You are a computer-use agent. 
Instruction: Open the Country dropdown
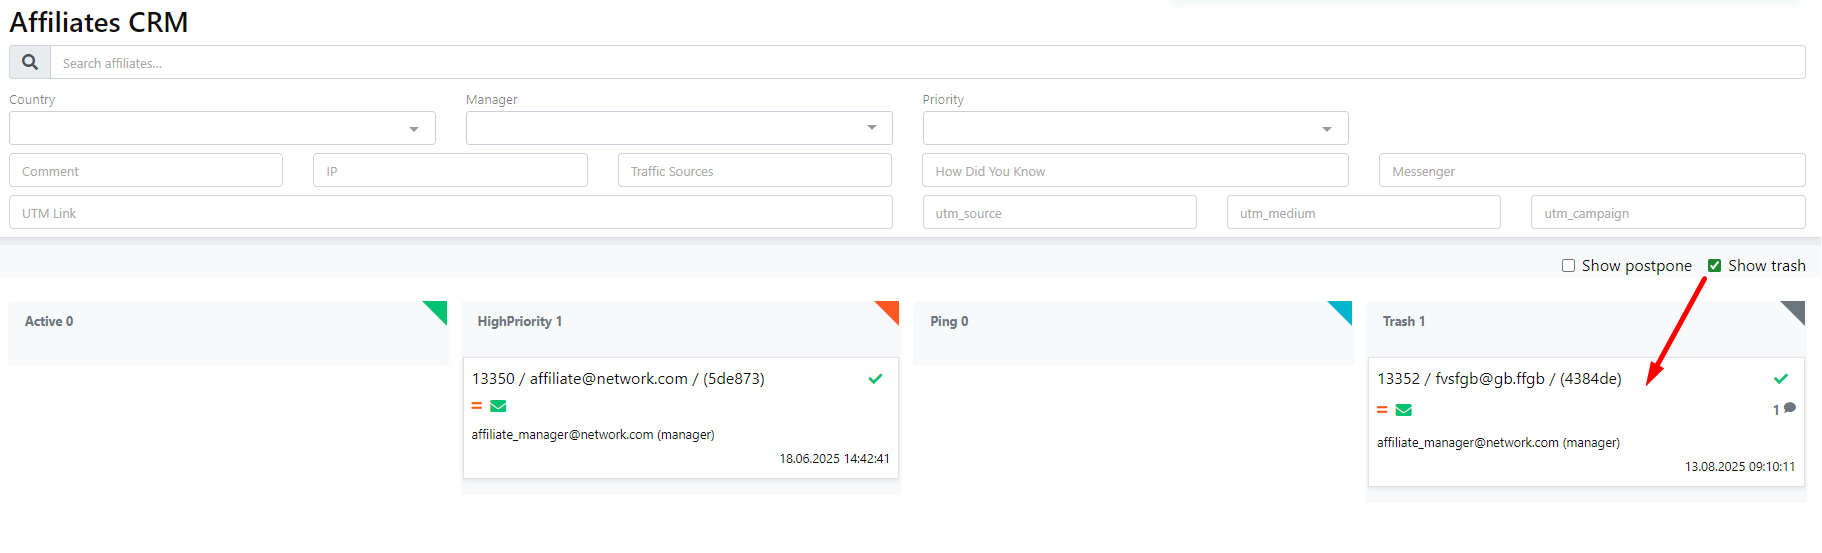tap(222, 128)
